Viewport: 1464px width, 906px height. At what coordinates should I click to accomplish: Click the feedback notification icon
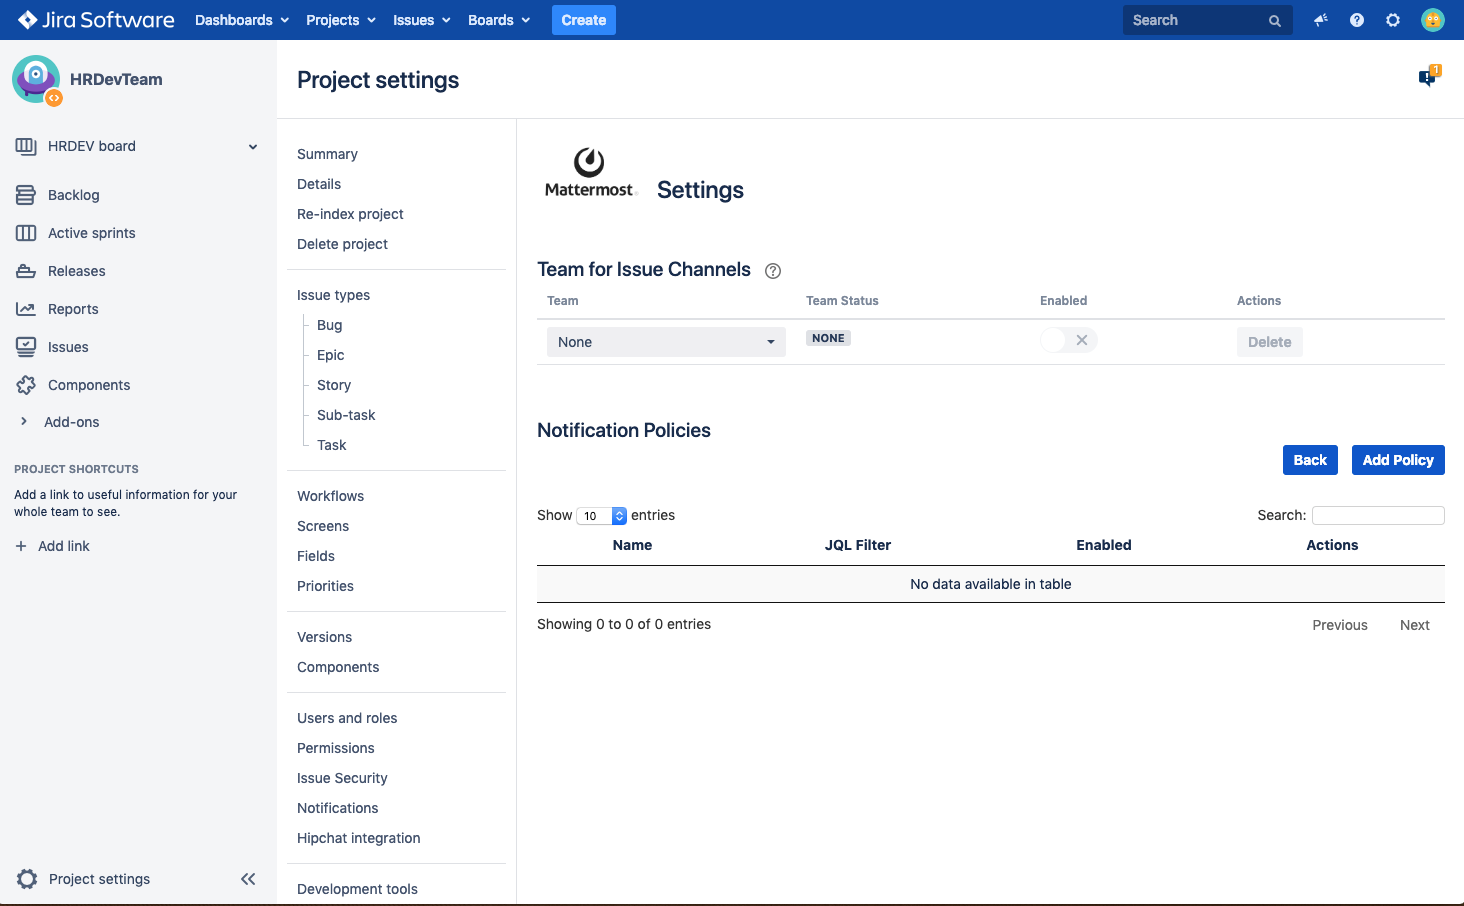click(1427, 77)
